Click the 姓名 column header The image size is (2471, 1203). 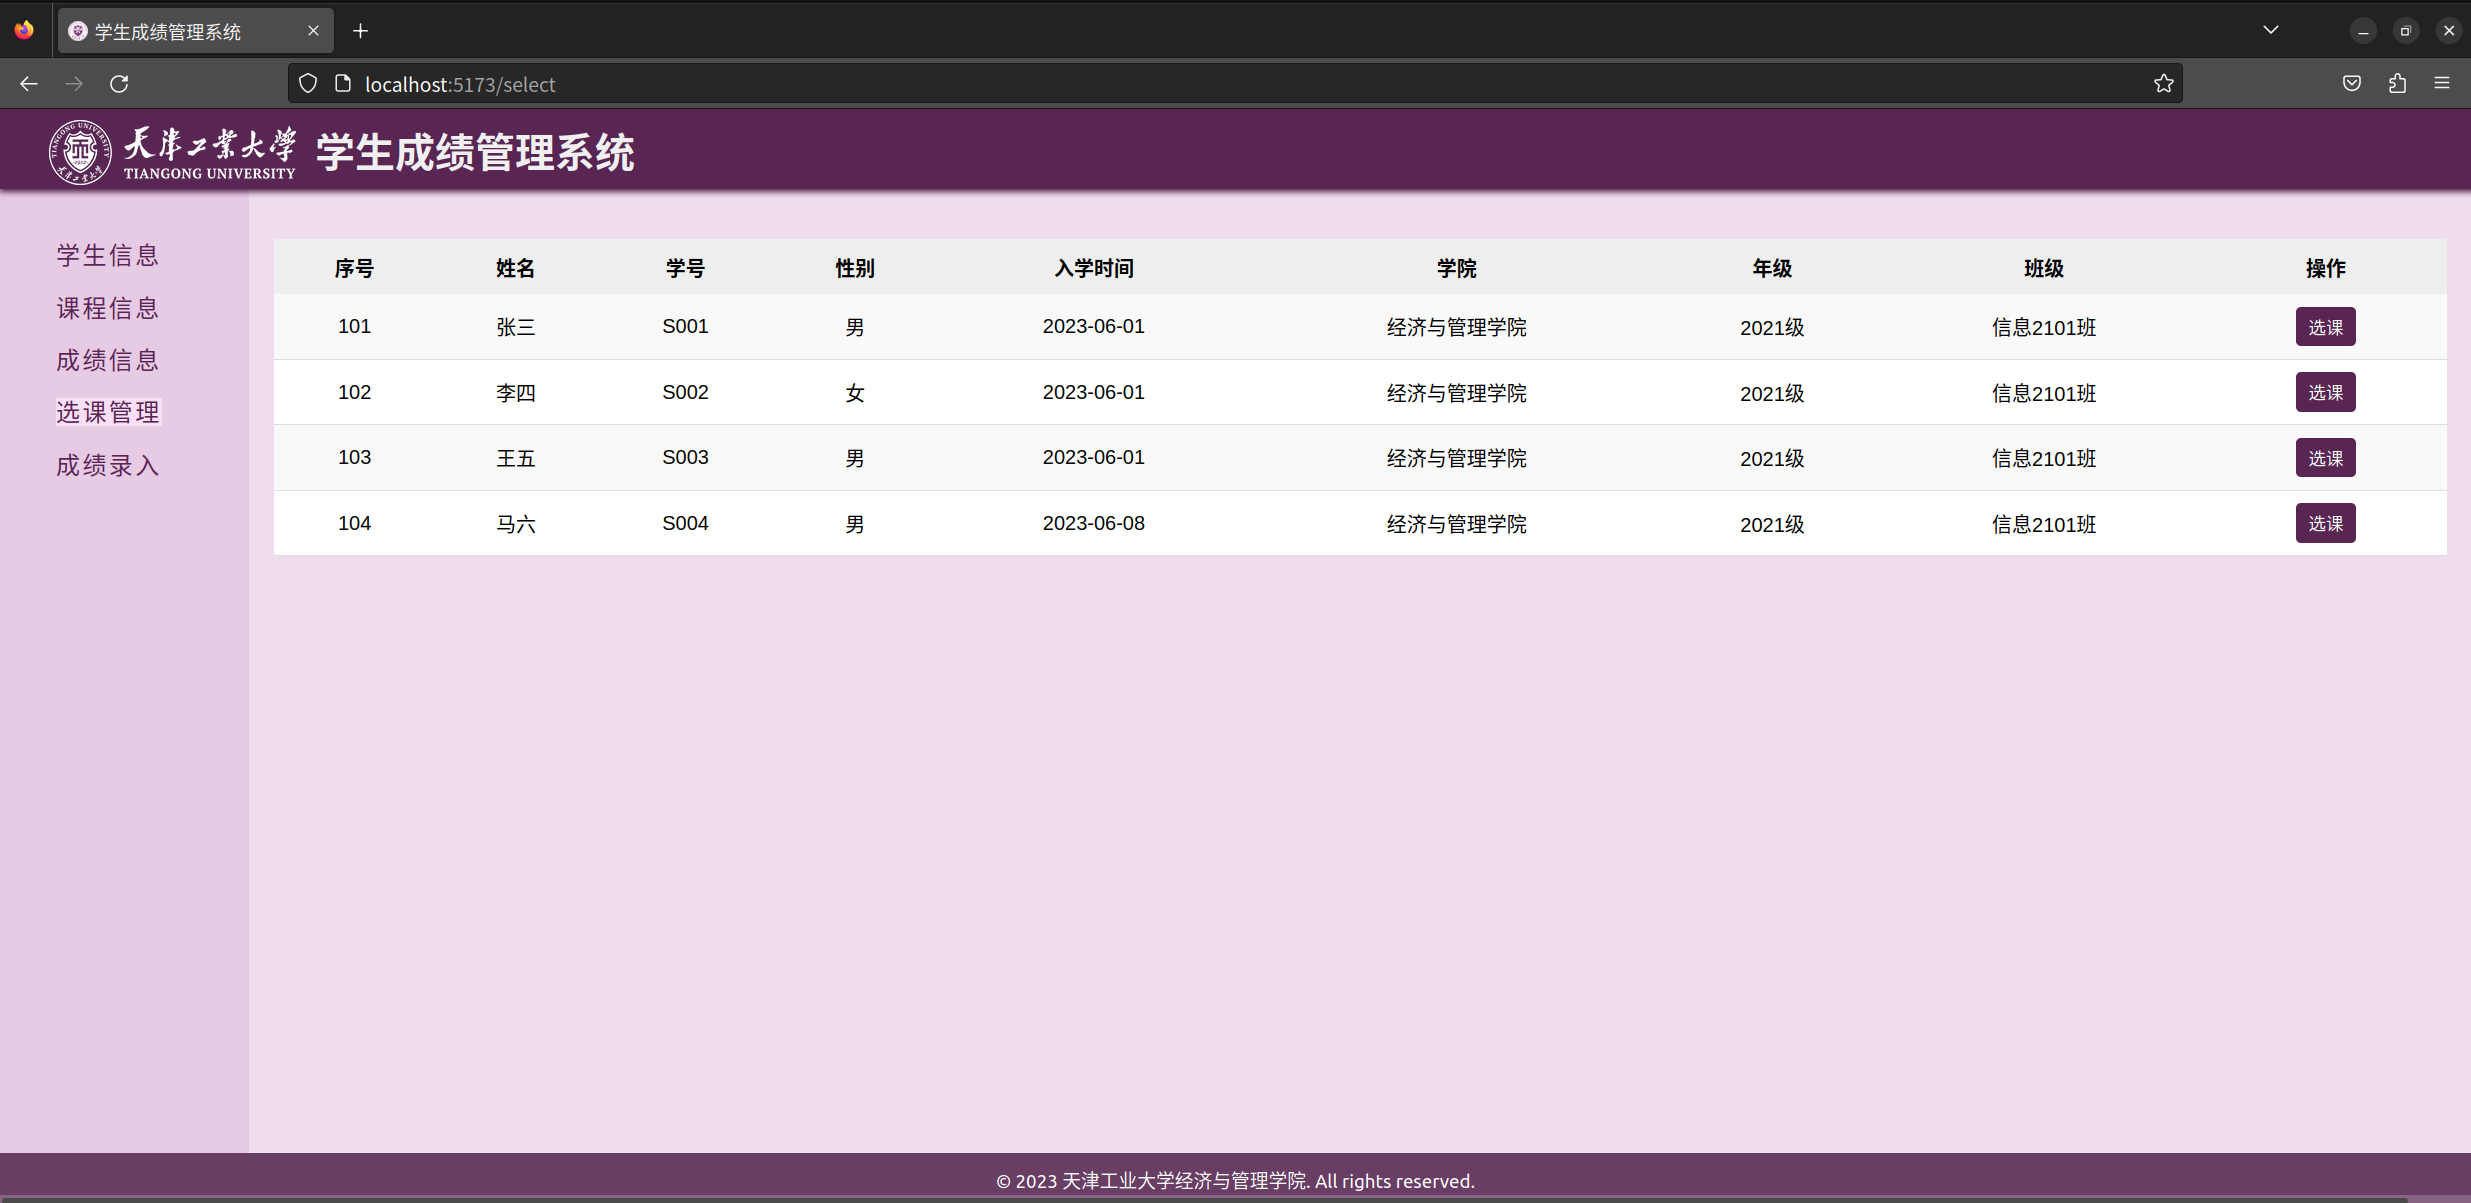[x=515, y=268]
